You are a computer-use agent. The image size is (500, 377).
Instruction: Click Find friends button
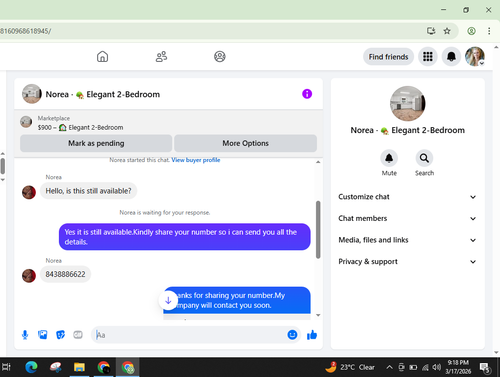point(388,57)
